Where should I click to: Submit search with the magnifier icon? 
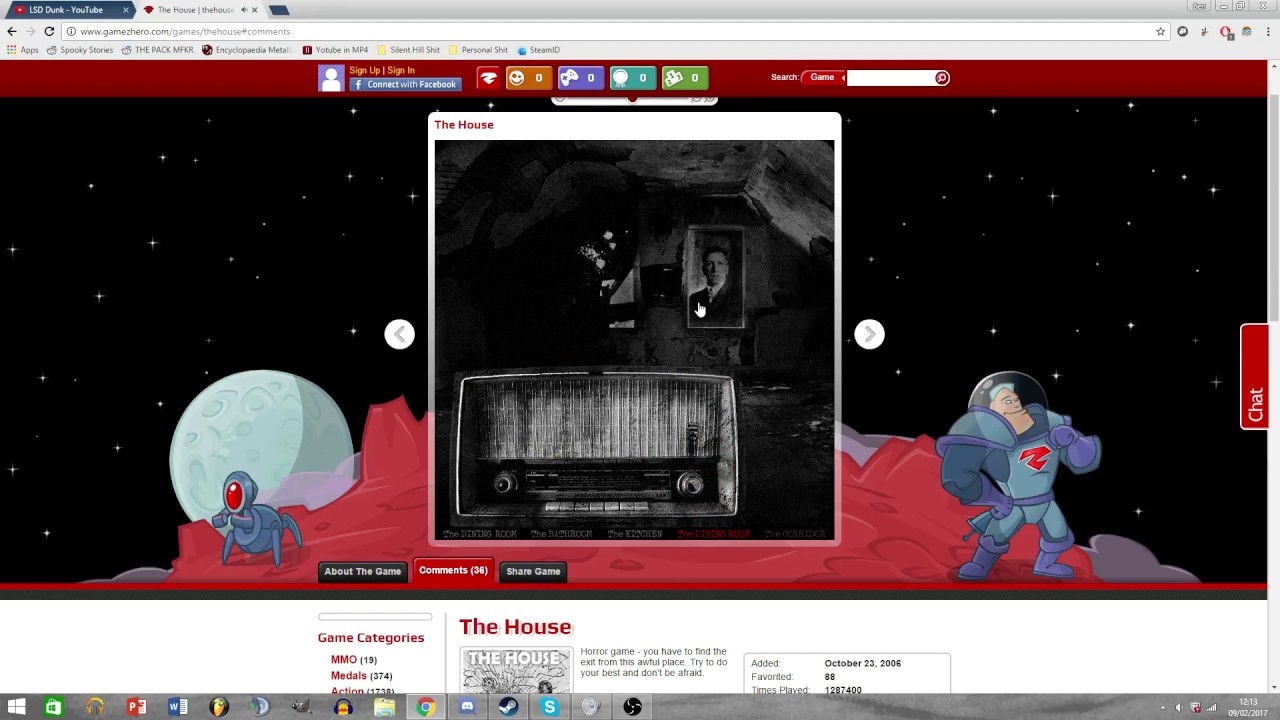coord(941,78)
